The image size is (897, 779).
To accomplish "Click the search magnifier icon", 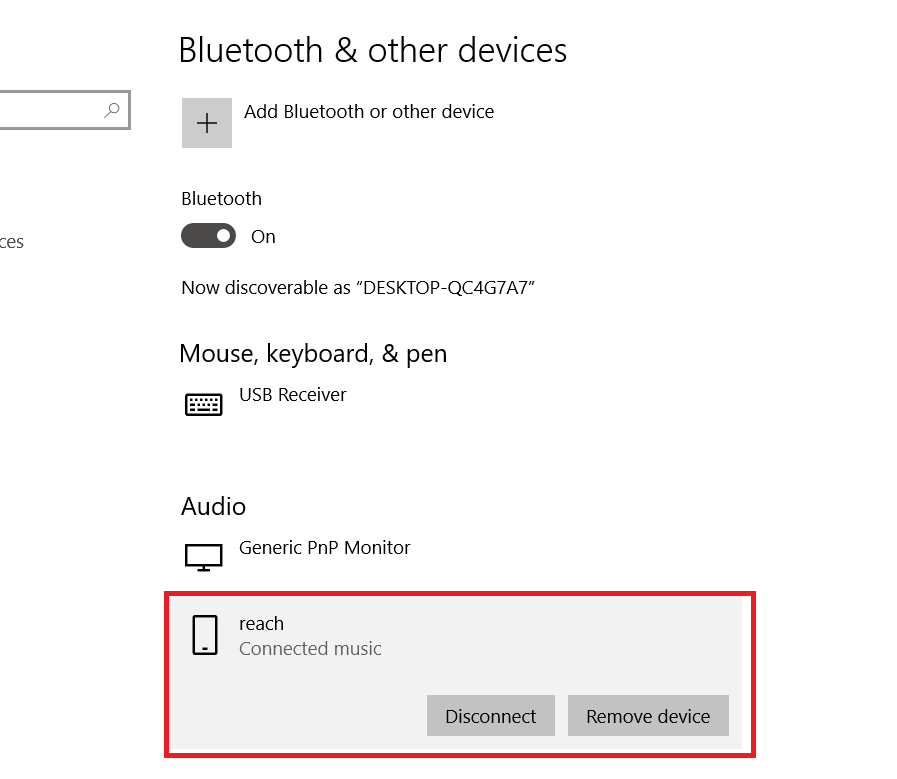I will [x=112, y=110].
